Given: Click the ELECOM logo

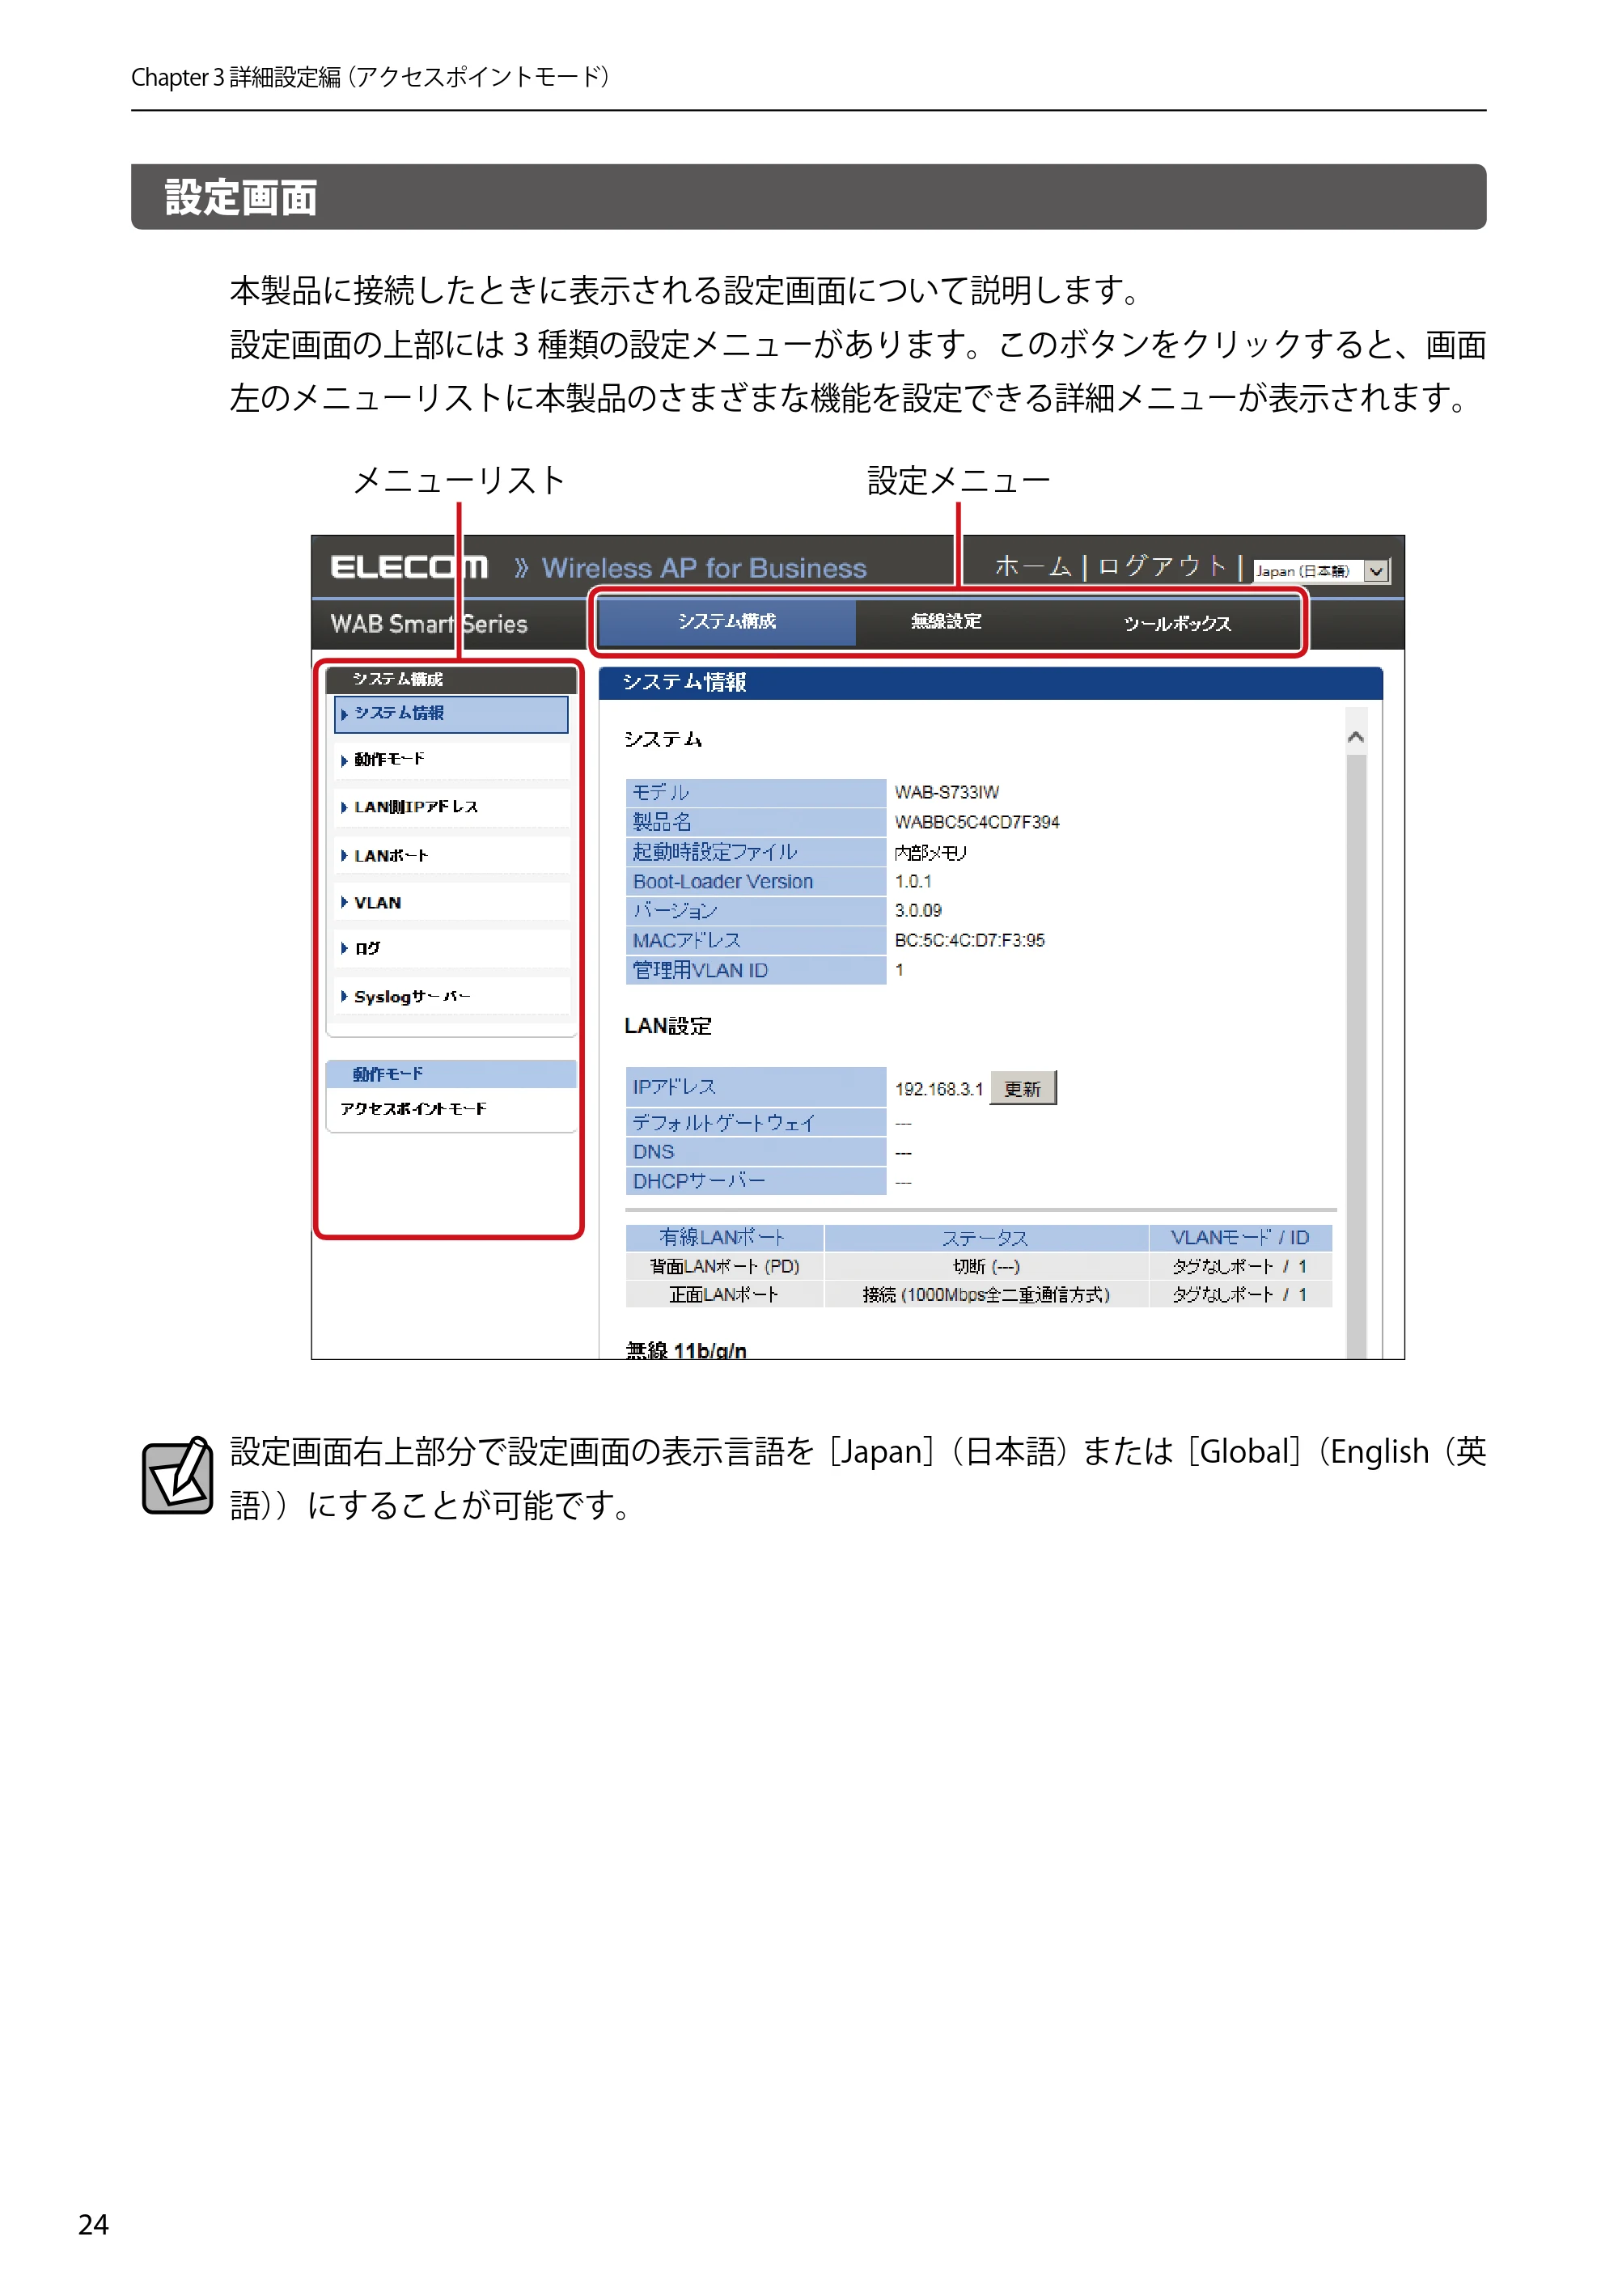Looking at the screenshot, I should tap(409, 567).
